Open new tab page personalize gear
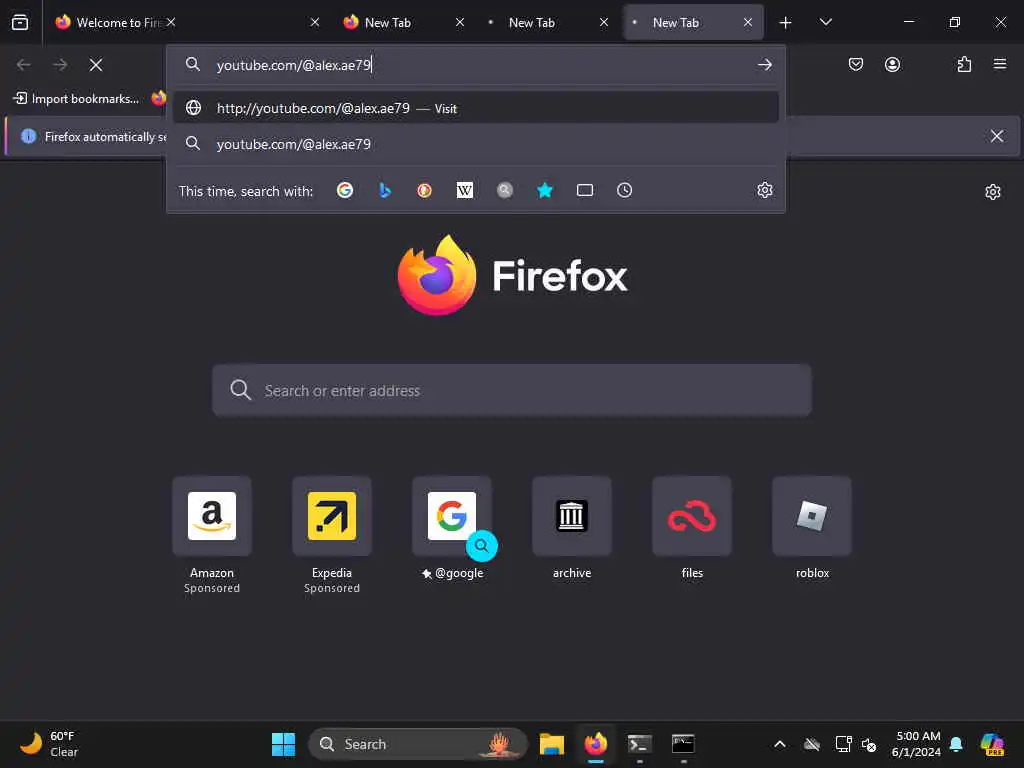This screenshot has width=1024, height=768. click(x=993, y=192)
